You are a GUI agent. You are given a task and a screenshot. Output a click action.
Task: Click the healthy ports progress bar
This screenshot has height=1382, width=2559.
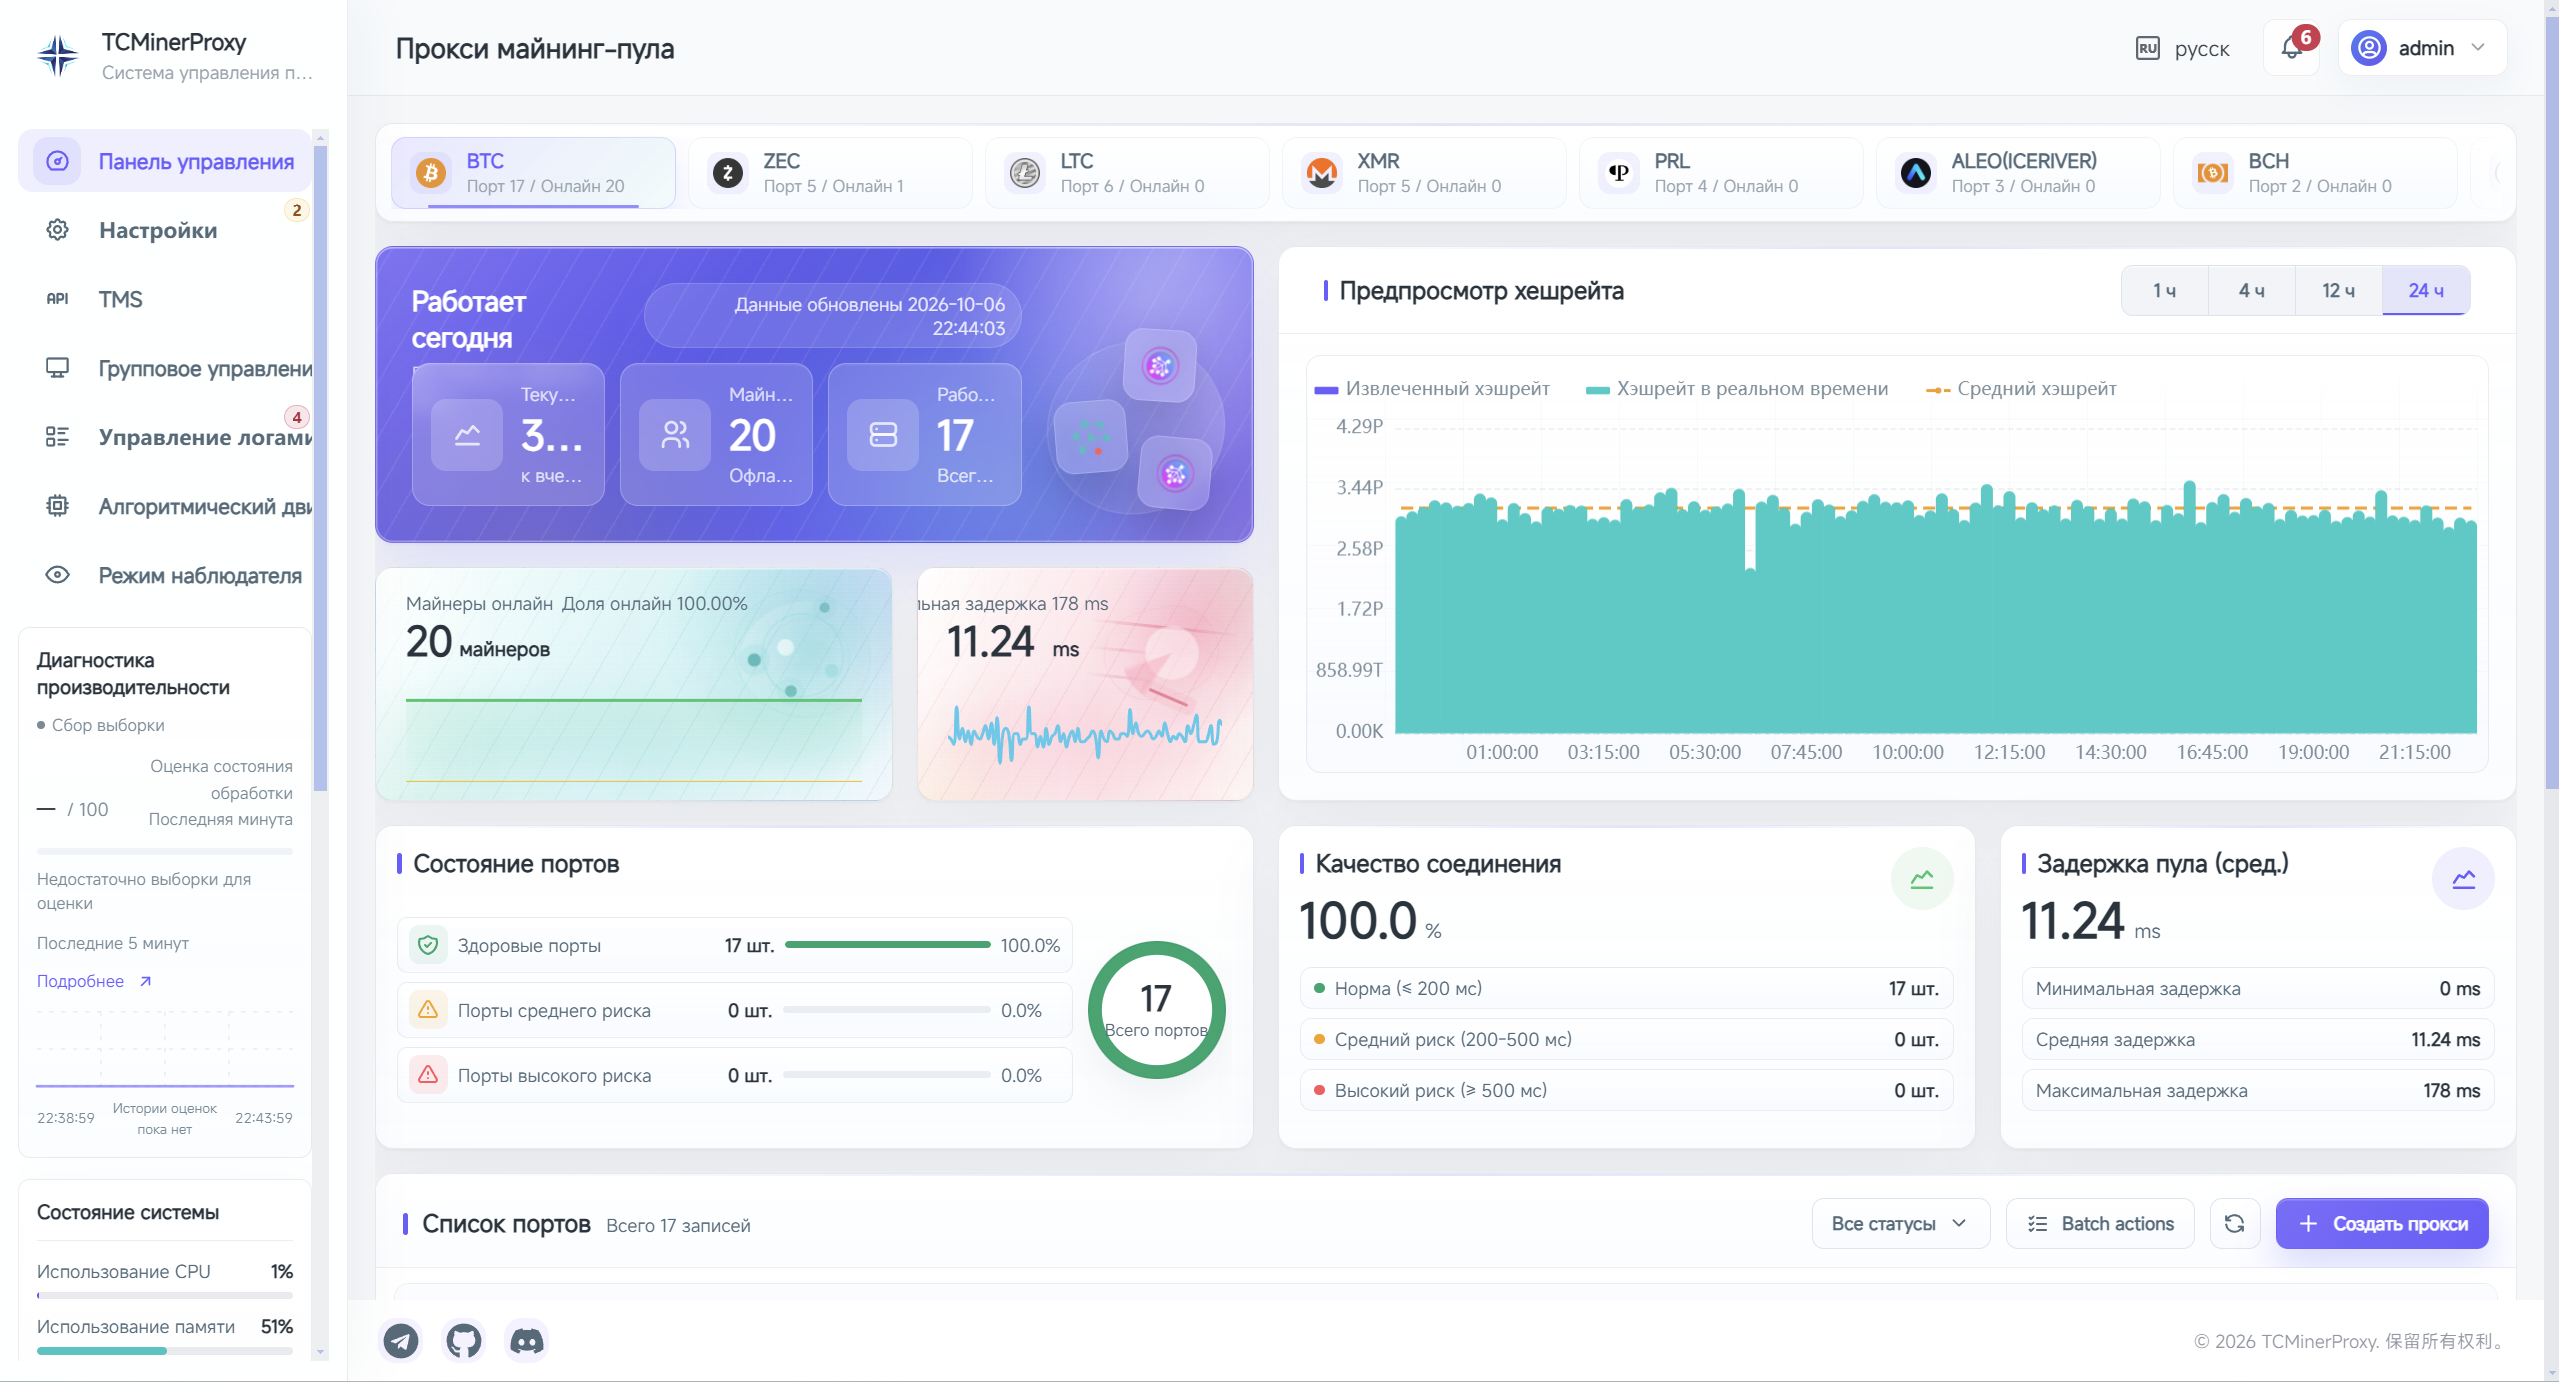888,945
